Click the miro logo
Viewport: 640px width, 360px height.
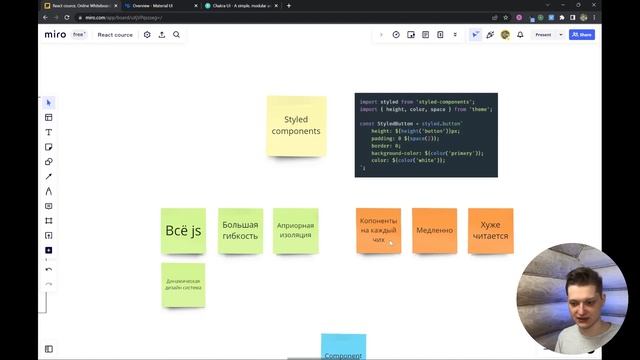click(x=55, y=34)
